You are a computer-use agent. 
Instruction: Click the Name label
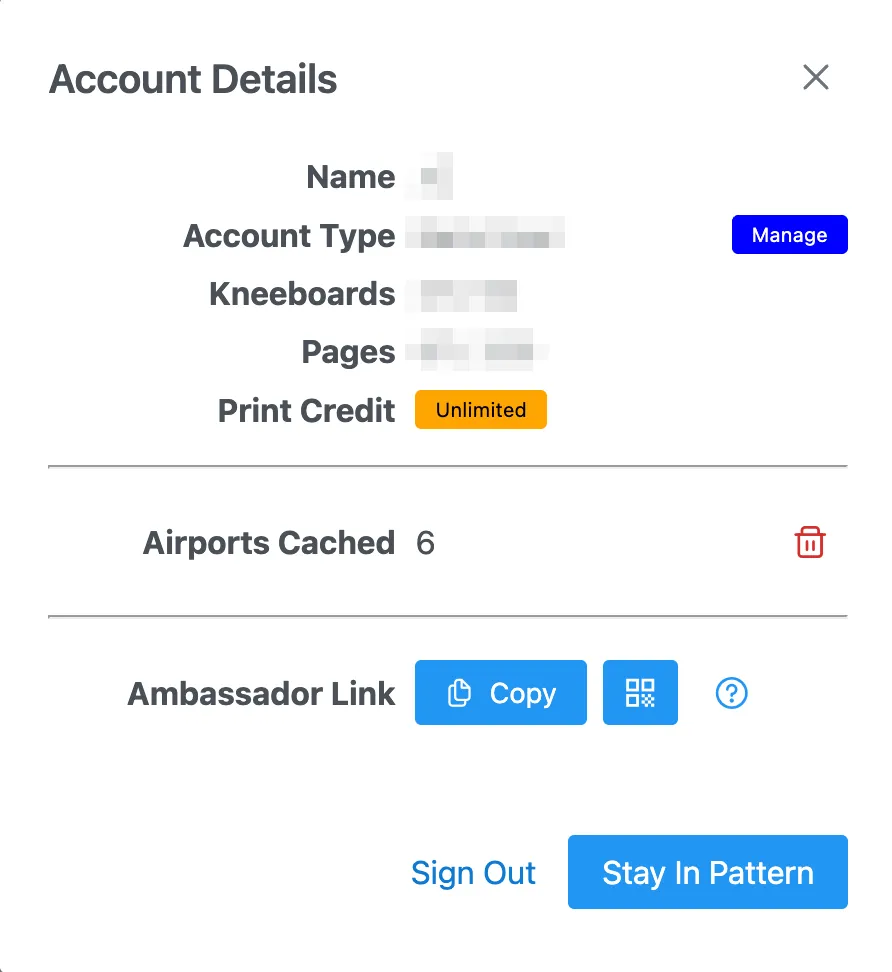(351, 177)
